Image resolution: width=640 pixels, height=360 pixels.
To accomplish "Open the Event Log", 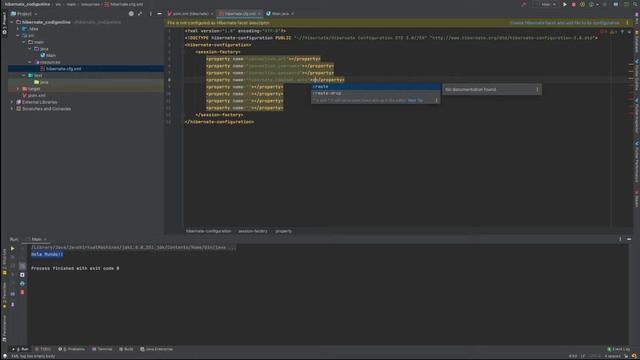I will pyautogui.click(x=618, y=349).
